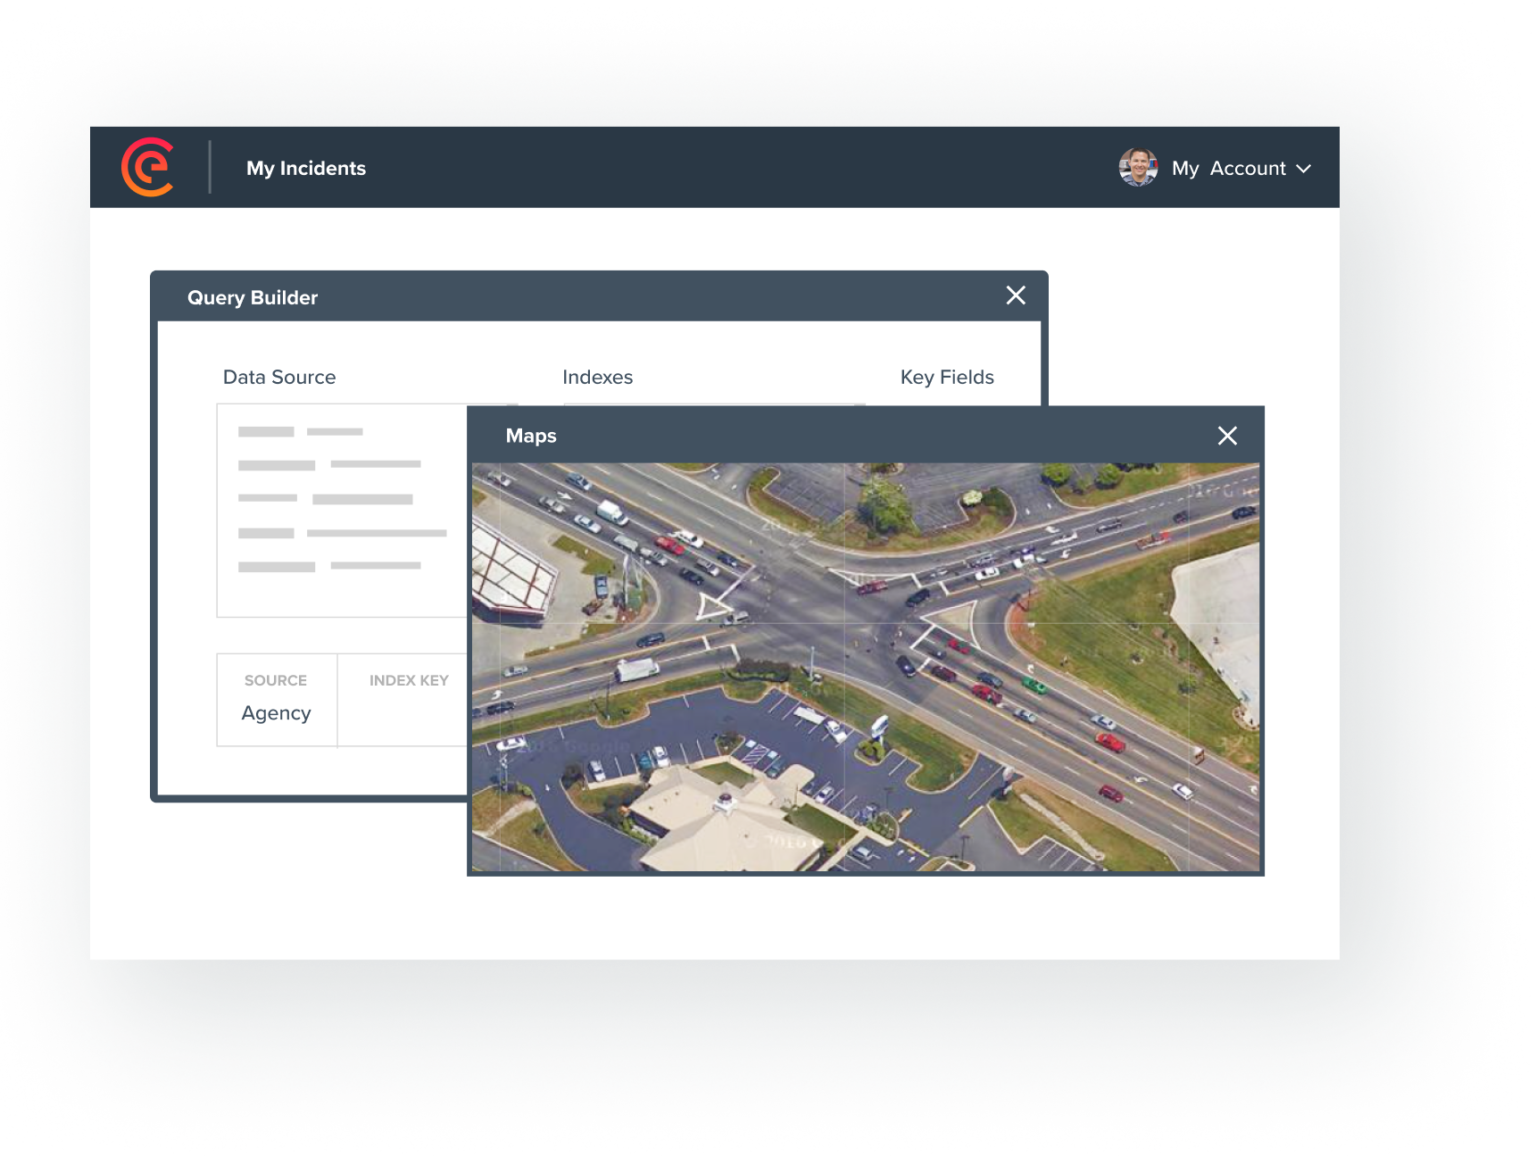Select the Indexes column label
Viewport: 1536px width, 1156px height.
[597, 377]
